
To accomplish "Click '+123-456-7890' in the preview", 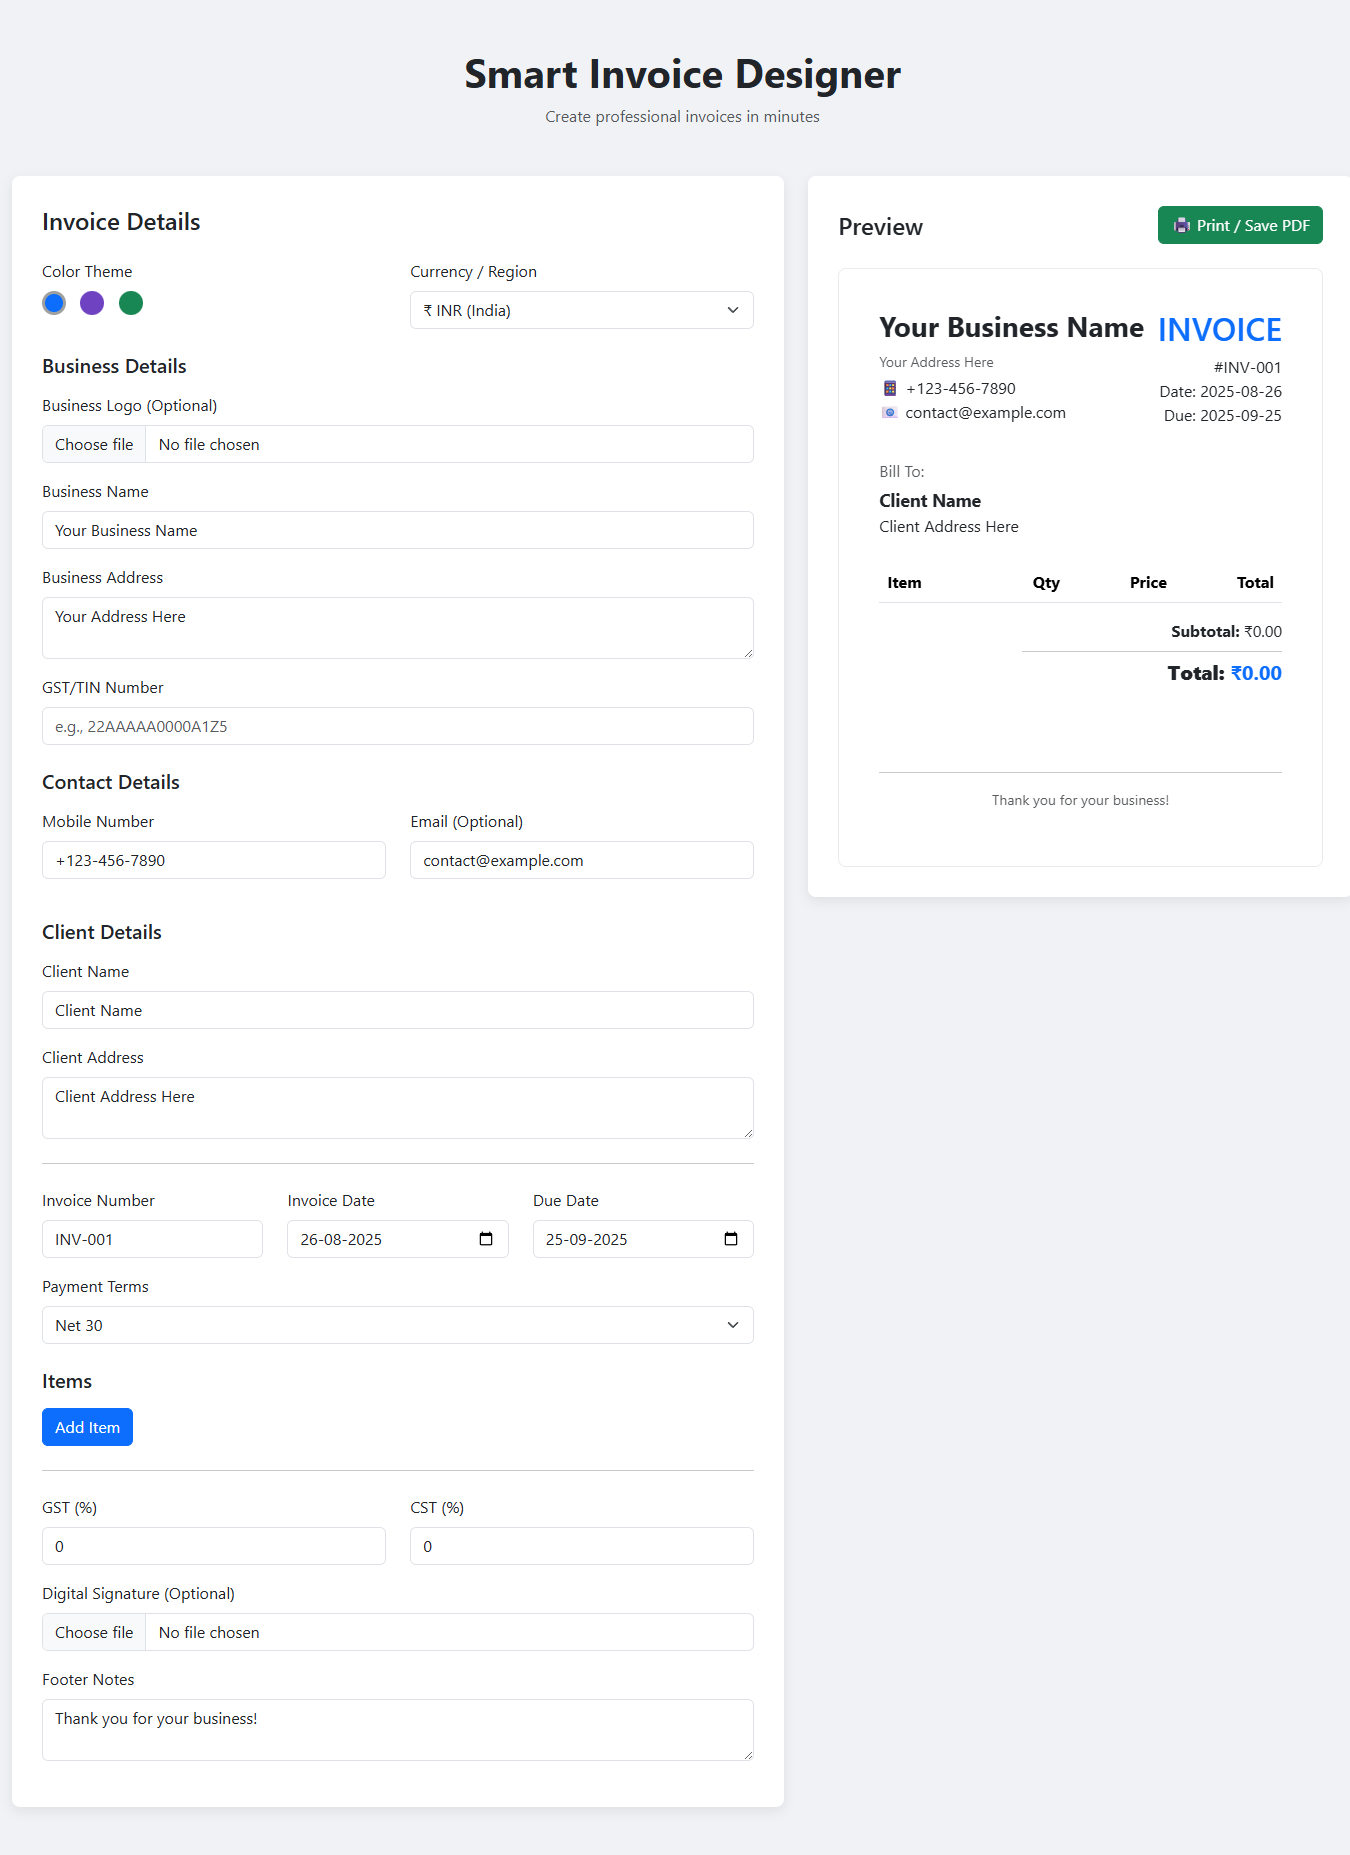I will pyautogui.click(x=960, y=388).
